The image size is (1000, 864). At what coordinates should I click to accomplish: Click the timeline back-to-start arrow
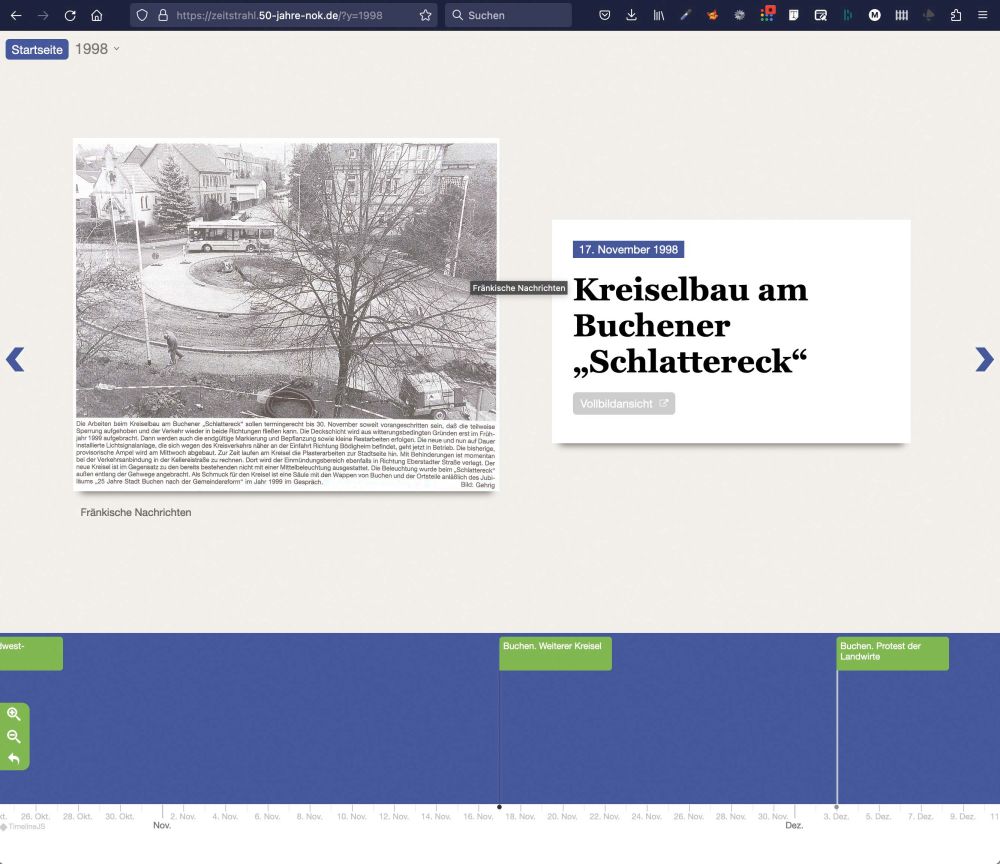pos(15,759)
